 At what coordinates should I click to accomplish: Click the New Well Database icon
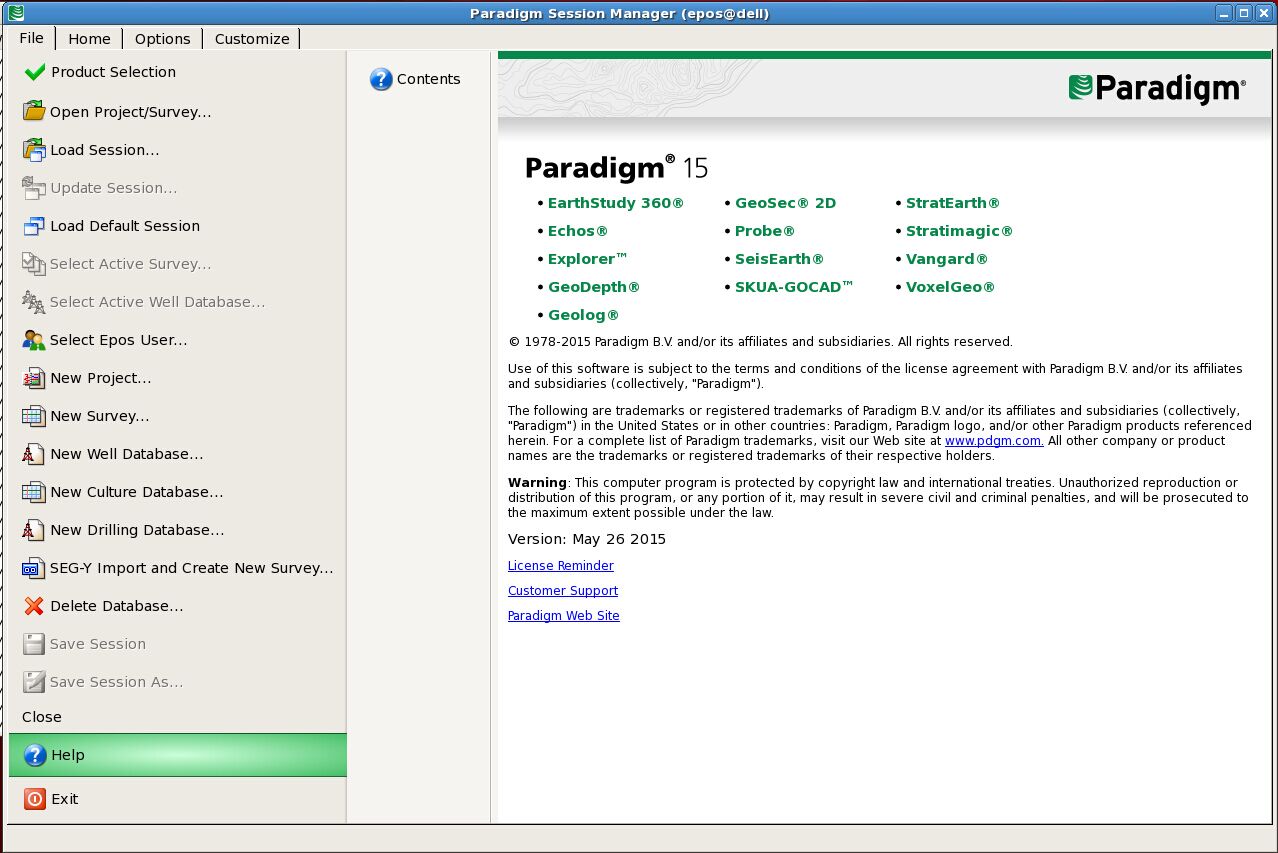click(x=34, y=454)
